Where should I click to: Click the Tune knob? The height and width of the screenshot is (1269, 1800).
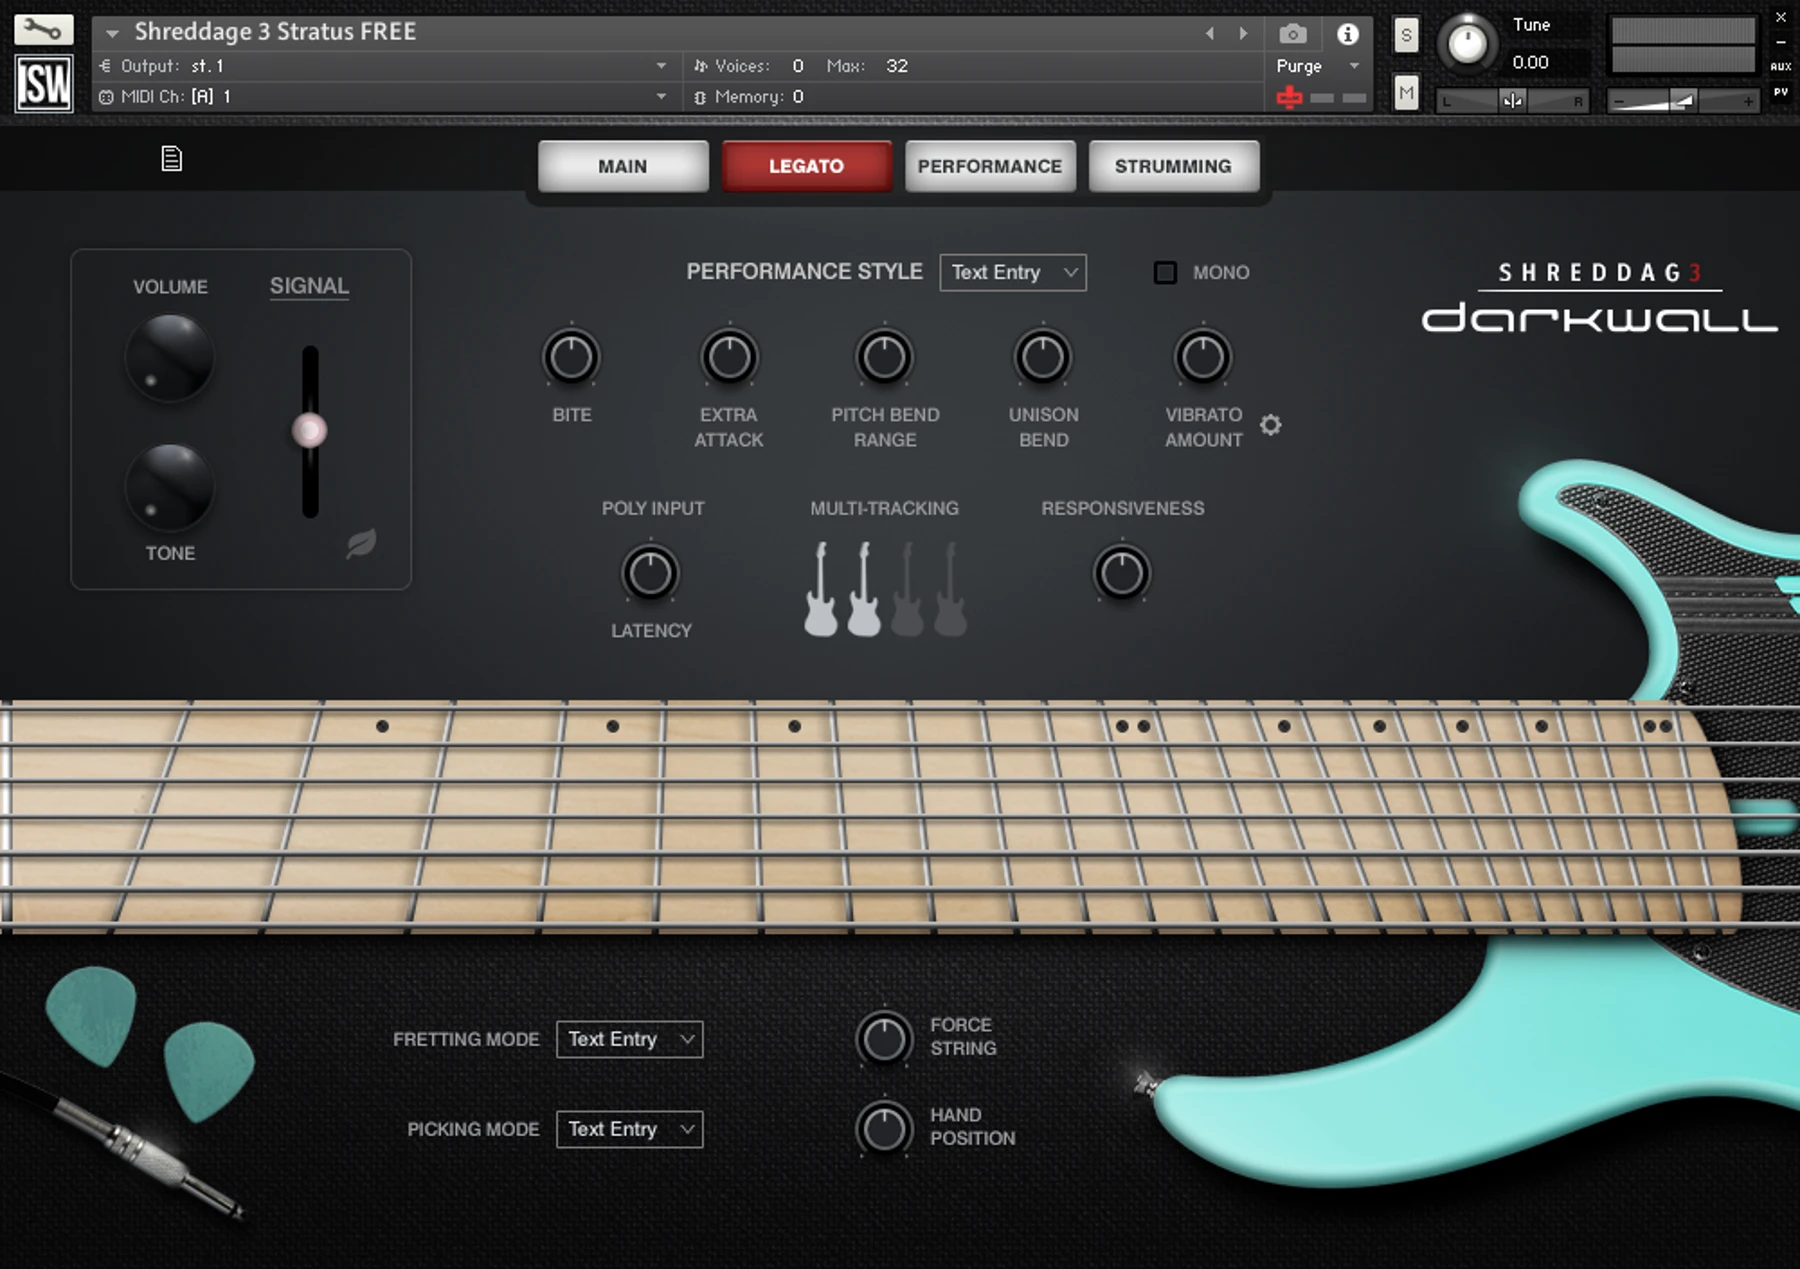1467,45
